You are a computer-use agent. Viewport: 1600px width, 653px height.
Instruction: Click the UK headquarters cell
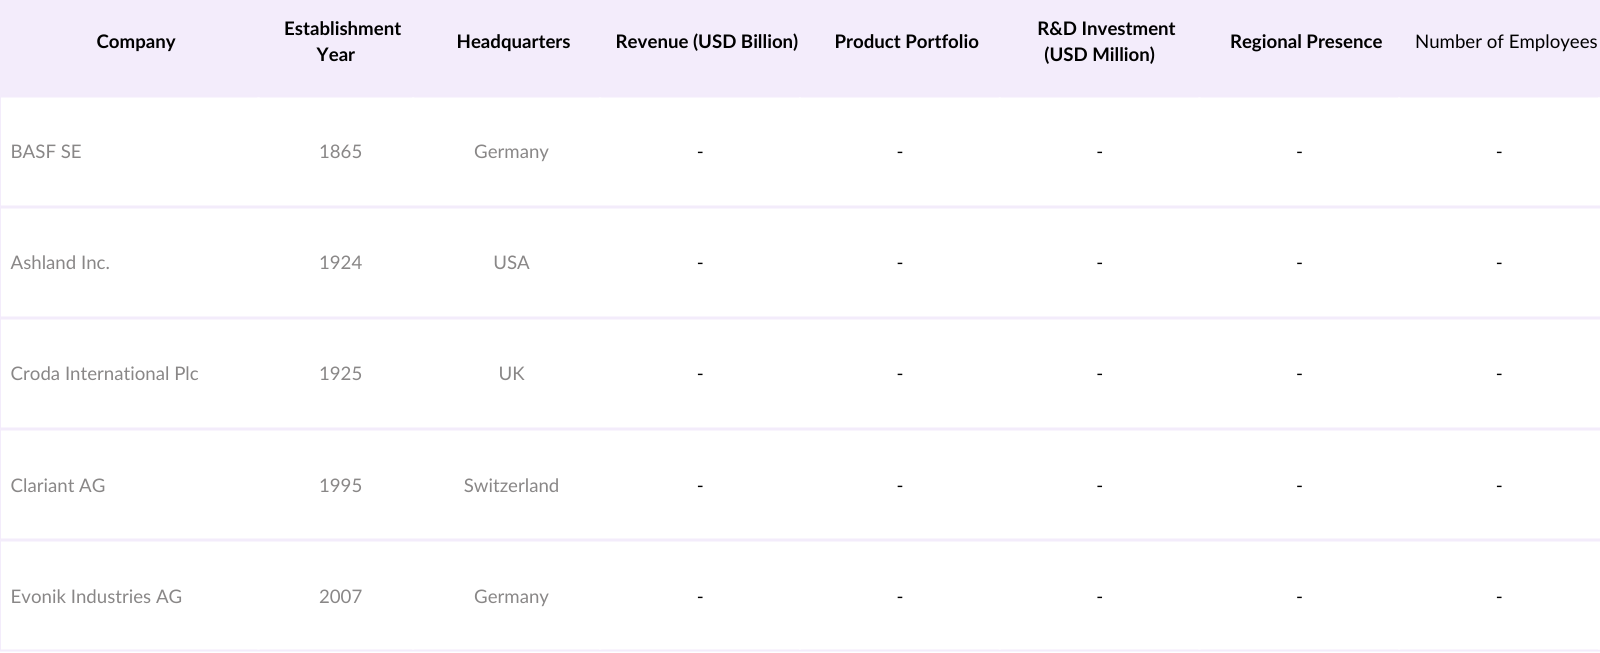click(511, 374)
